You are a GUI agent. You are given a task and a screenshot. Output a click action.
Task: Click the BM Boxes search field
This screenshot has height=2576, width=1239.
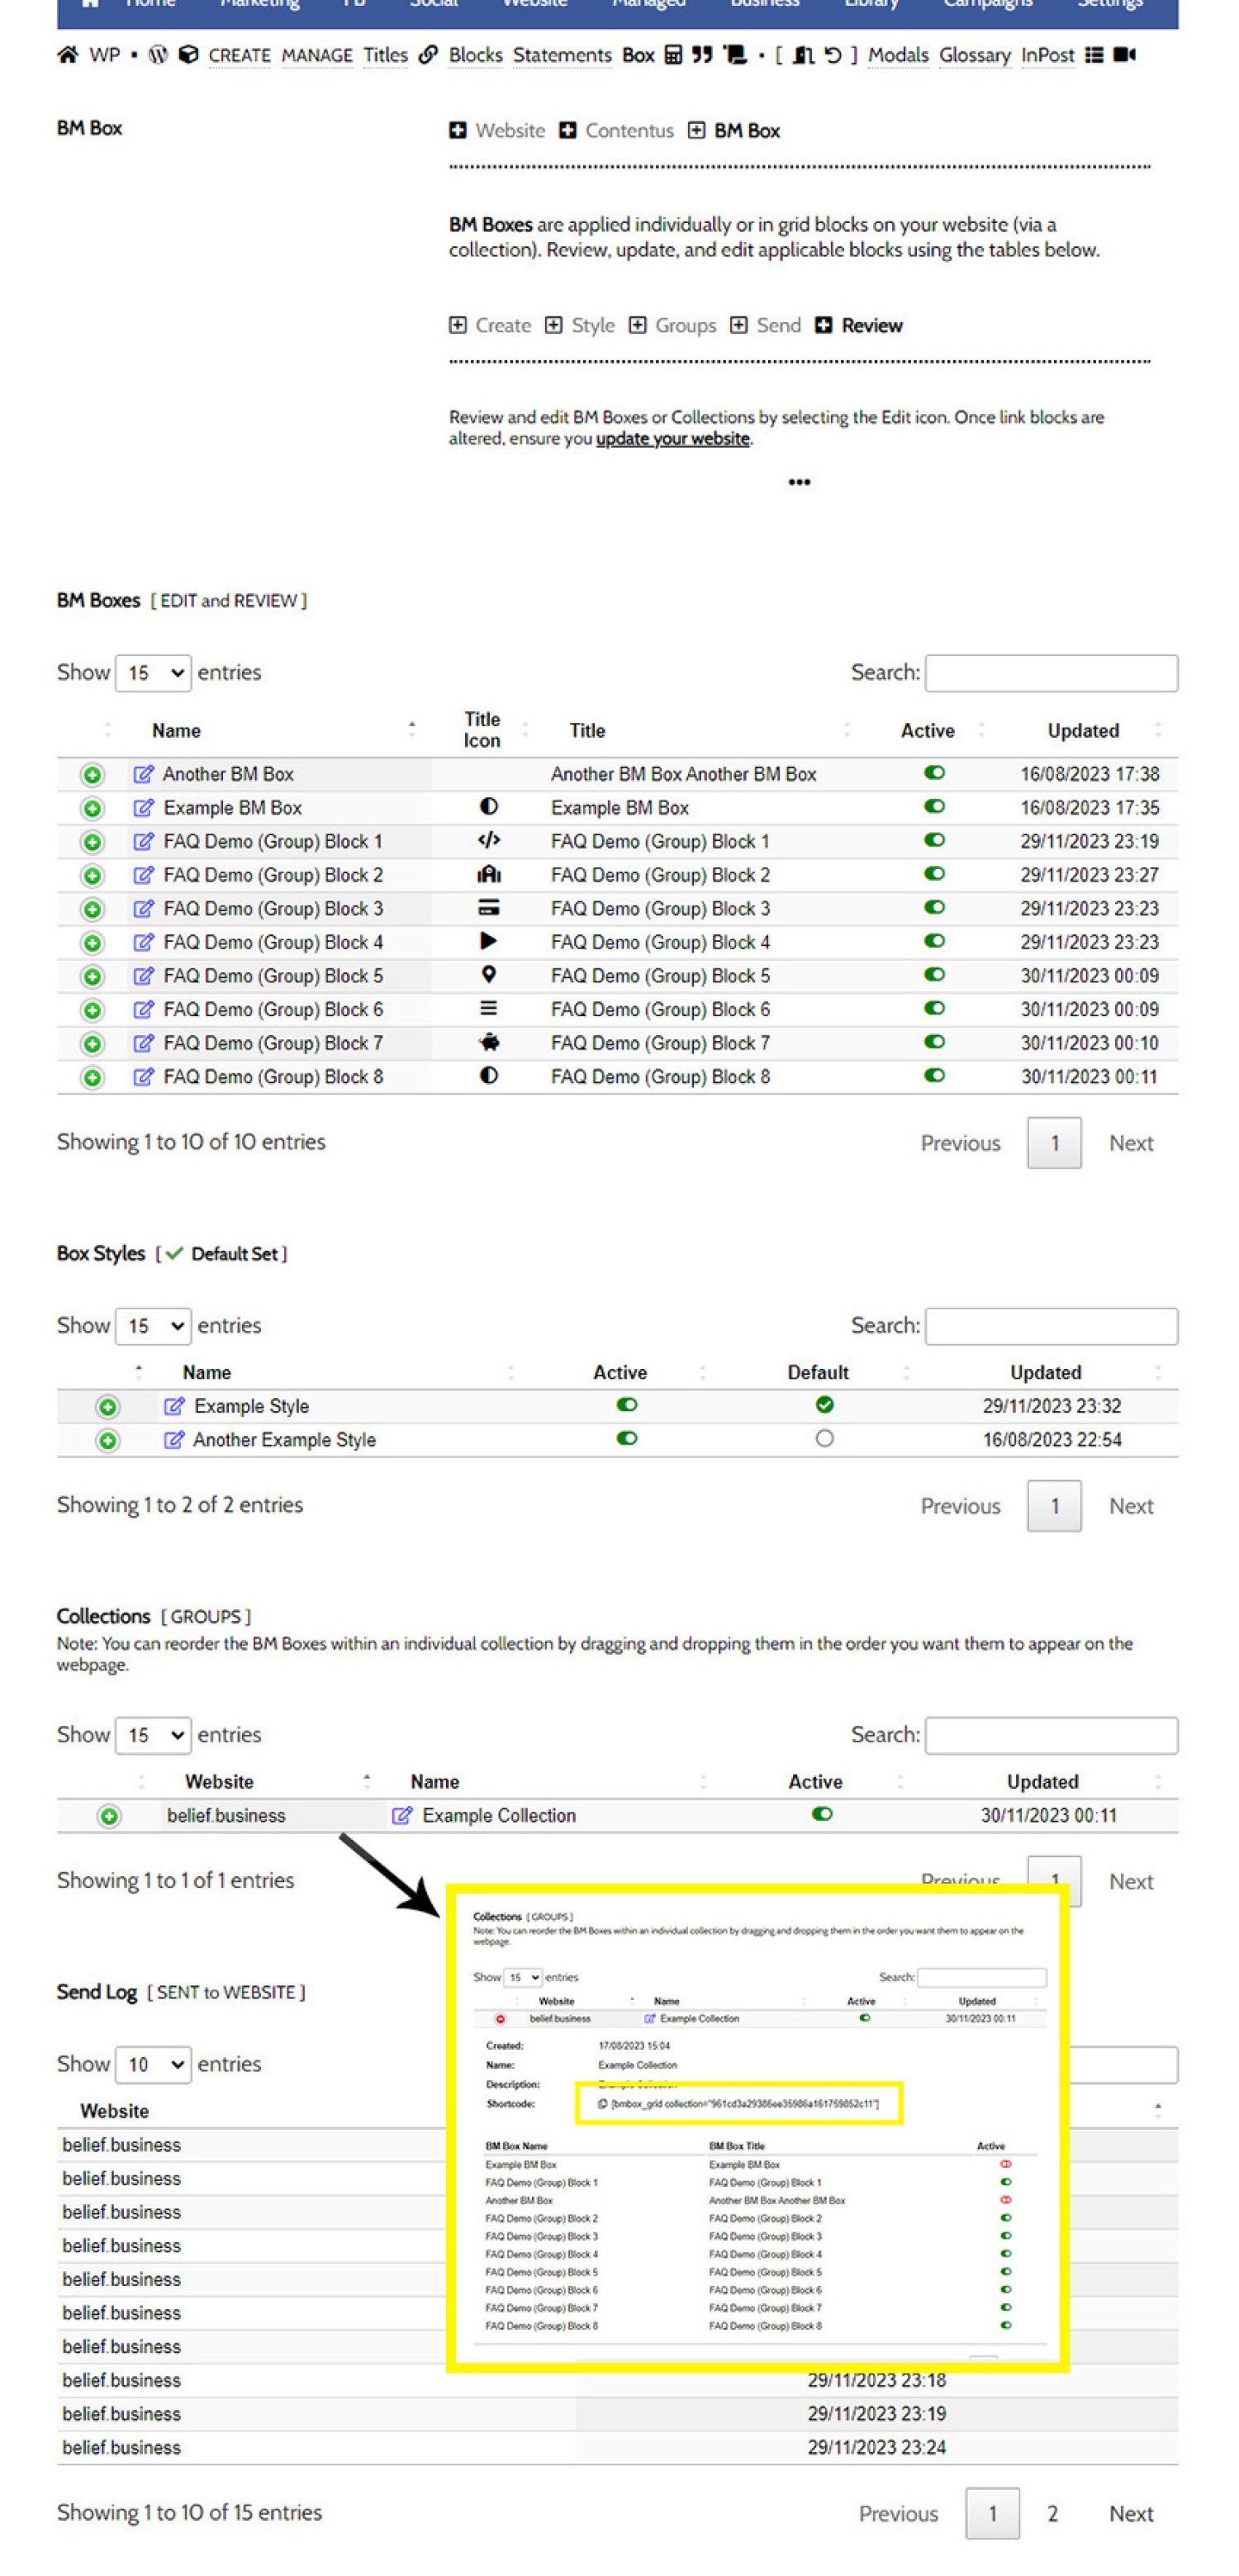1051,673
